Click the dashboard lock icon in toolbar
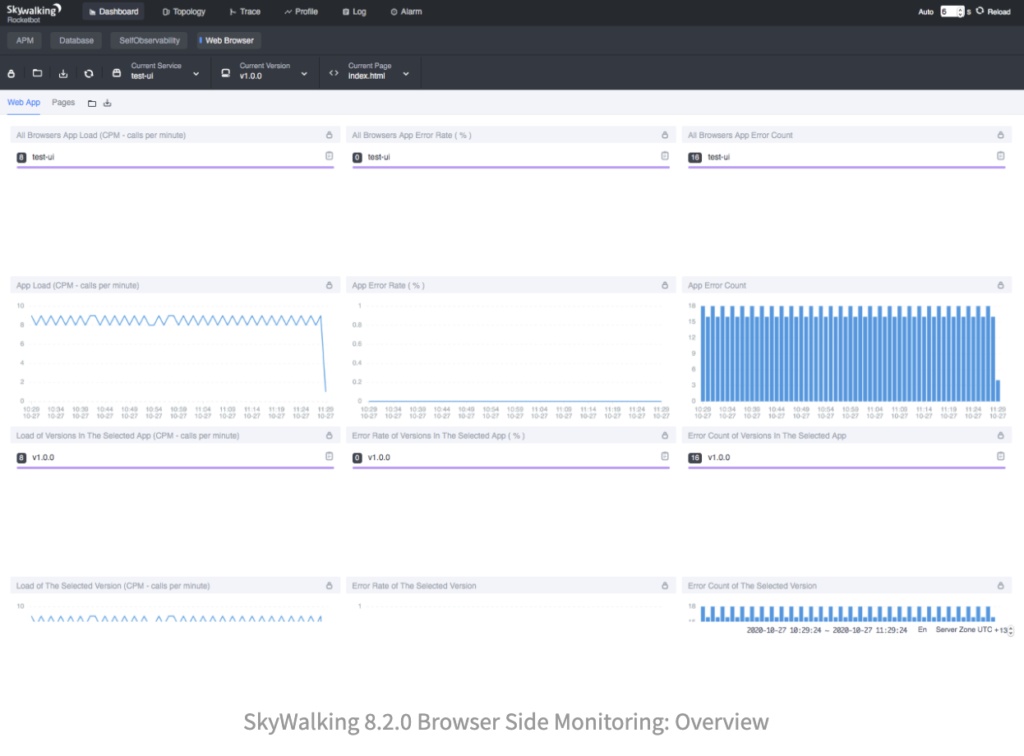This screenshot has width=1024, height=756. [12, 73]
